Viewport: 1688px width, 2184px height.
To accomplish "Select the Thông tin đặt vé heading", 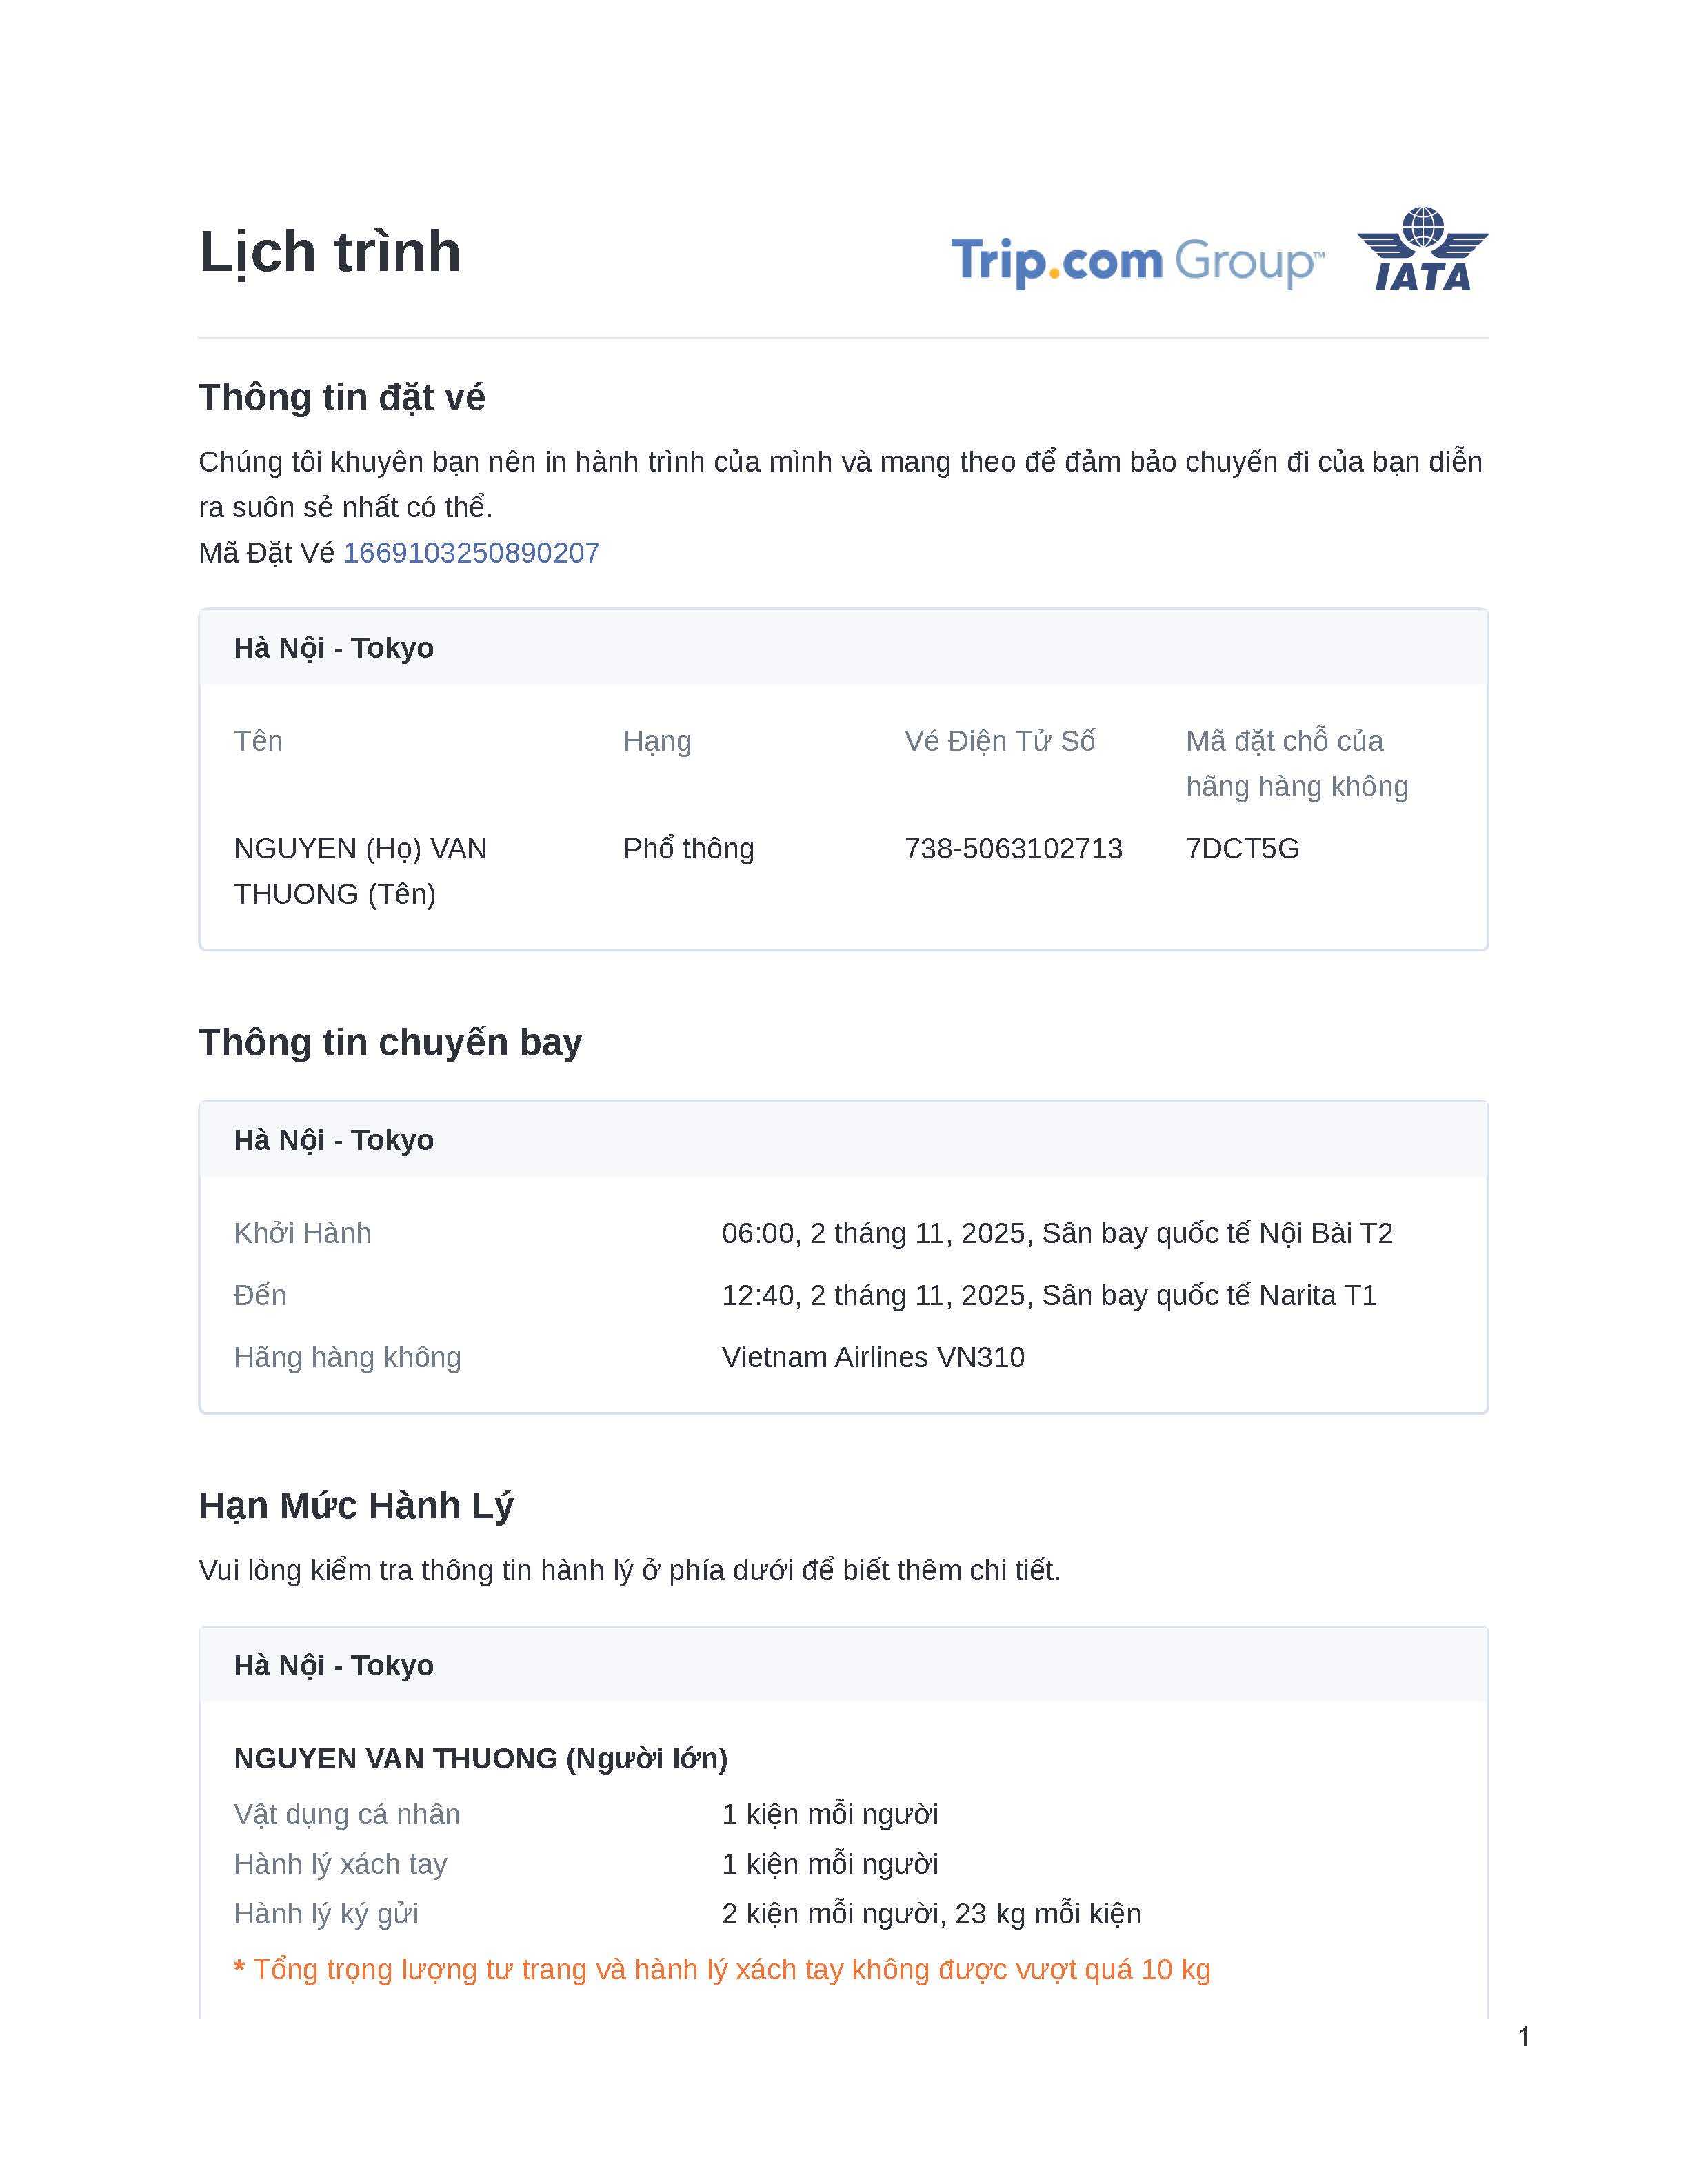I will pyautogui.click(x=342, y=397).
